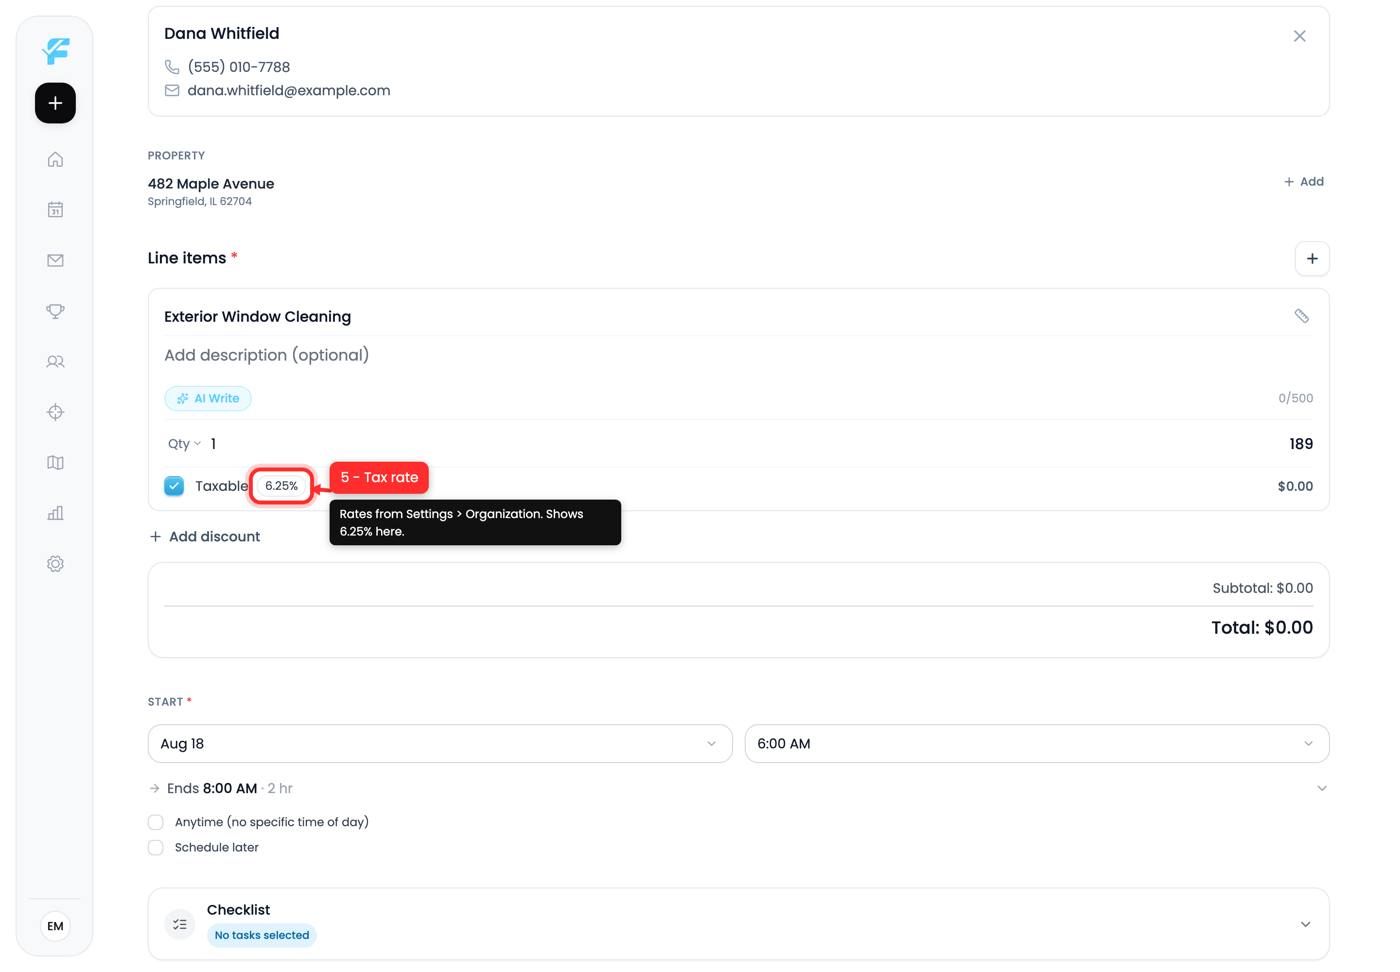
Task: Open the EM user avatar
Action: (x=55, y=926)
